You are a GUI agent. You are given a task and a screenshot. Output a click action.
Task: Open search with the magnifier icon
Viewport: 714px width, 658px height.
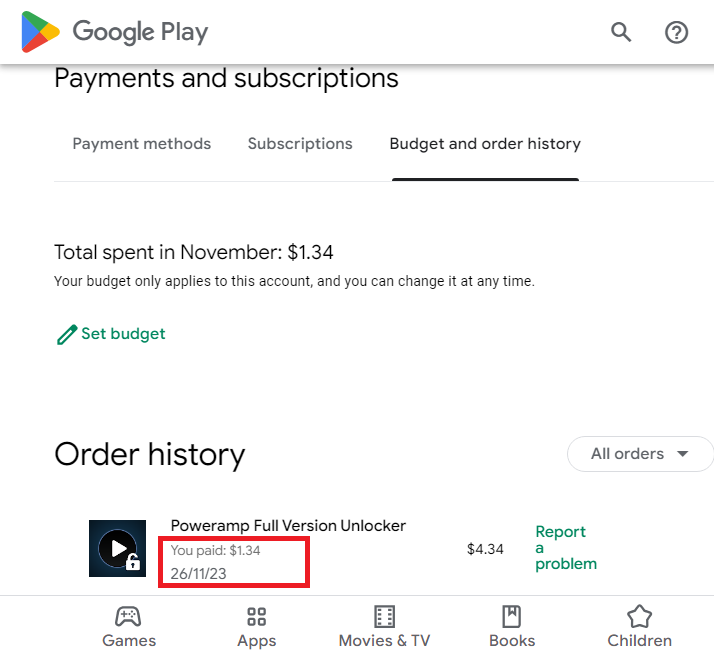point(621,32)
